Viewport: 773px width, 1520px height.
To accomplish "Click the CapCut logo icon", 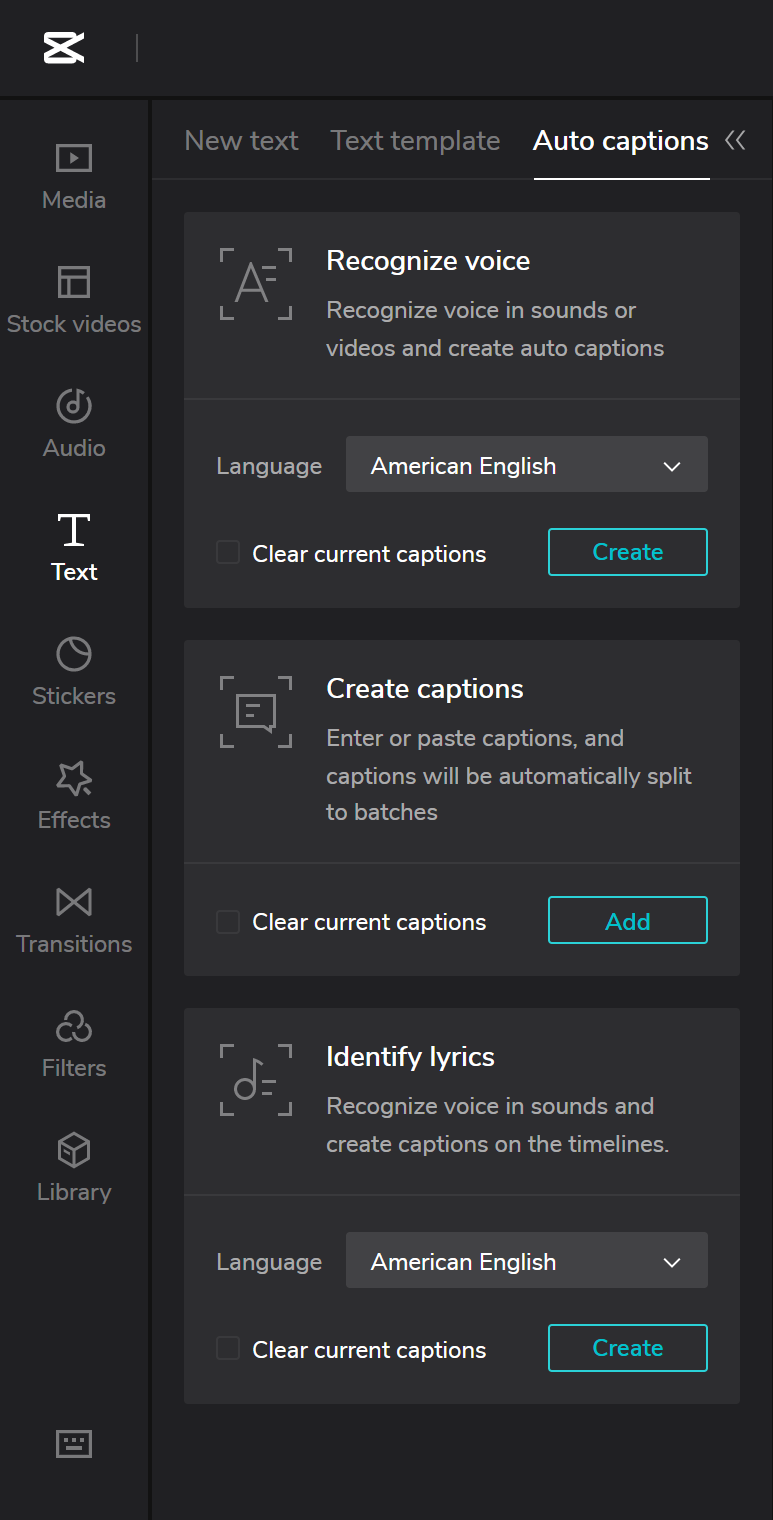I will click(64, 48).
